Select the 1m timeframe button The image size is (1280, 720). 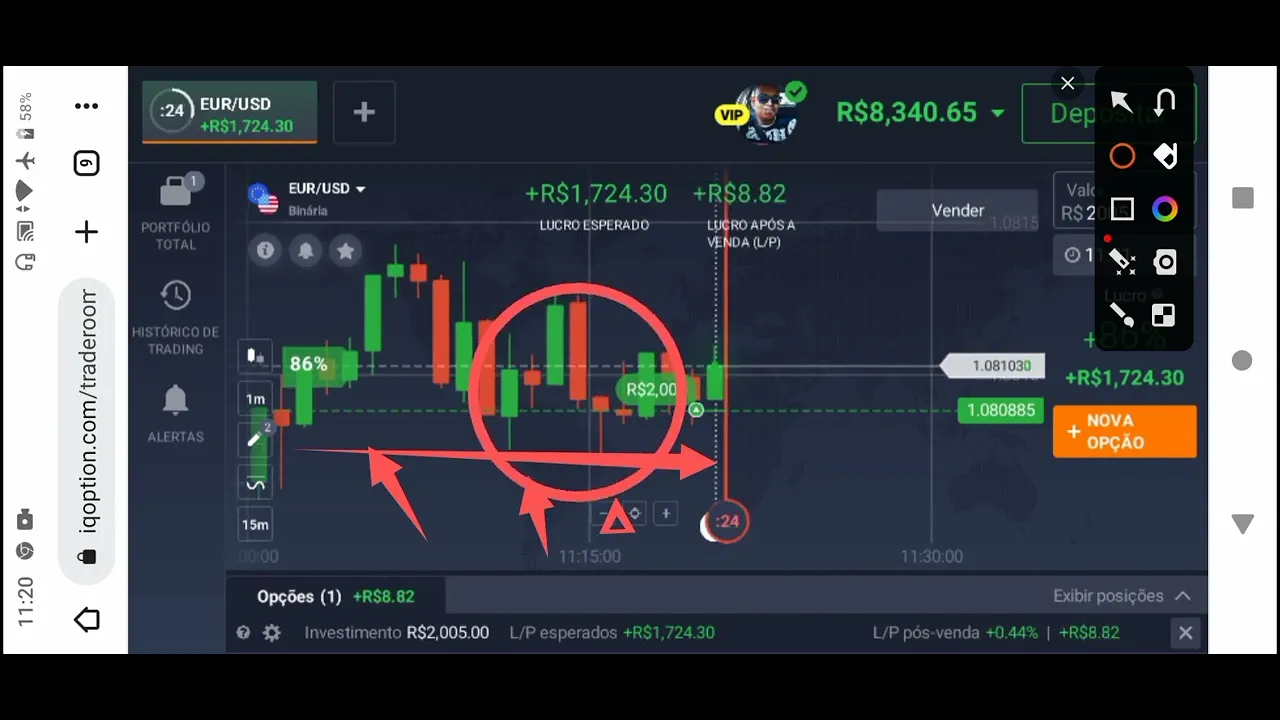[x=255, y=399]
